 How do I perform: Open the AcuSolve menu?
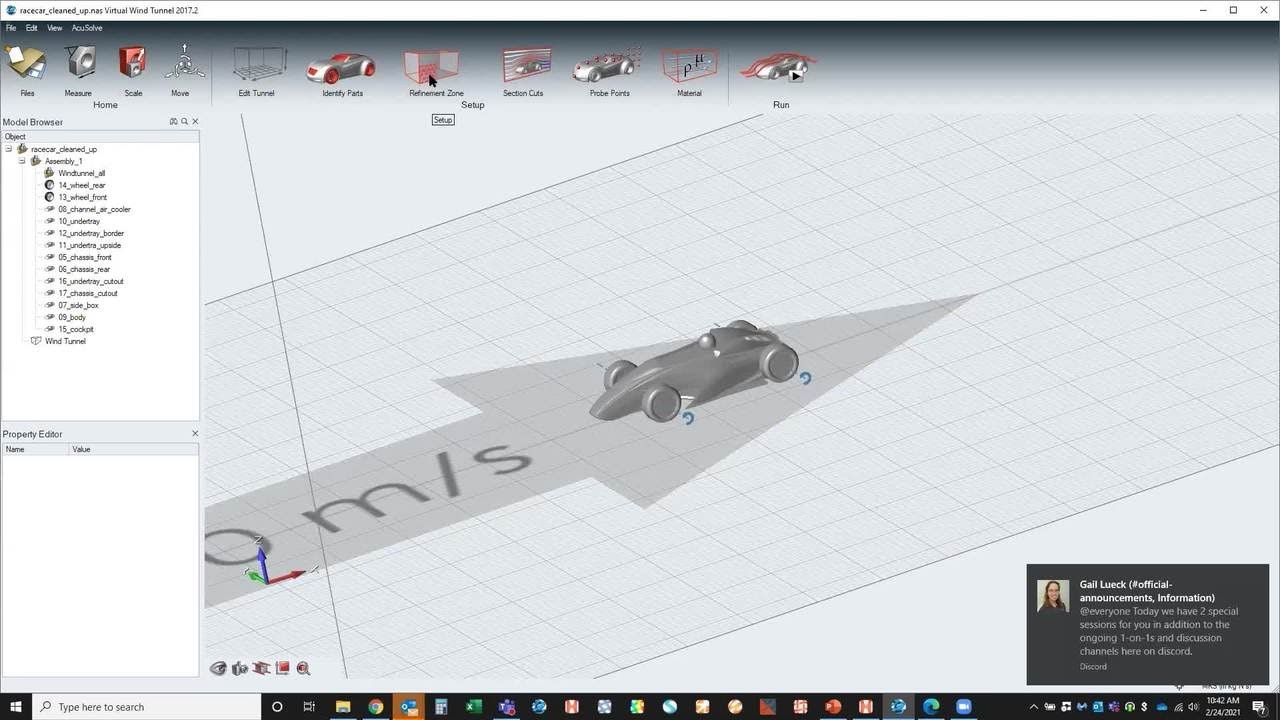coord(87,28)
